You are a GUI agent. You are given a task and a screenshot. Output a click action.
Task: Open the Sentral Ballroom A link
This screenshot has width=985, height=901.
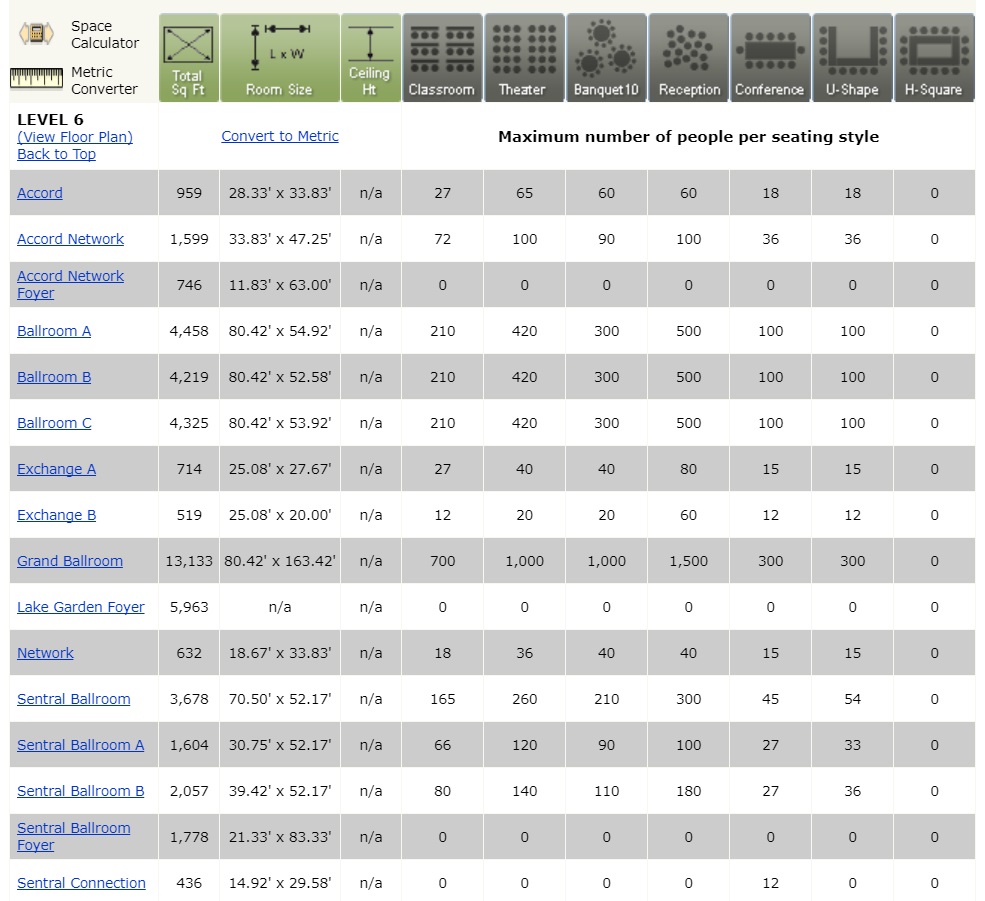pyautogui.click(x=80, y=745)
